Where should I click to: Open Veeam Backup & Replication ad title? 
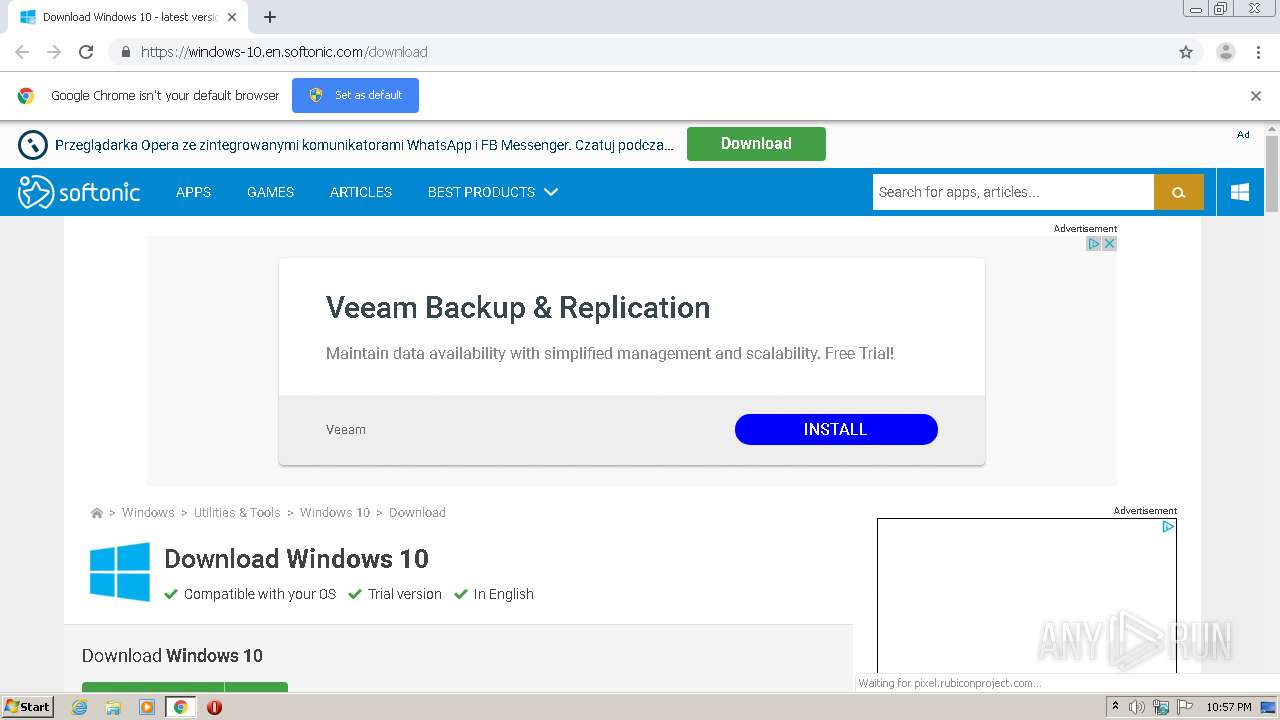point(518,308)
